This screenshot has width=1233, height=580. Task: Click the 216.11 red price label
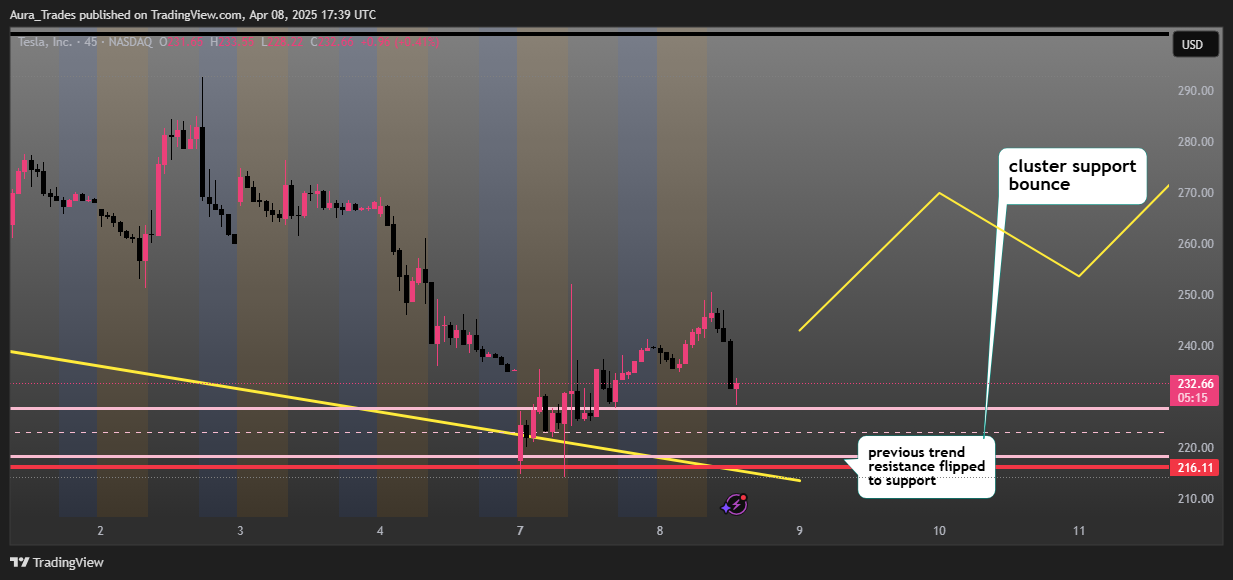tap(1194, 467)
